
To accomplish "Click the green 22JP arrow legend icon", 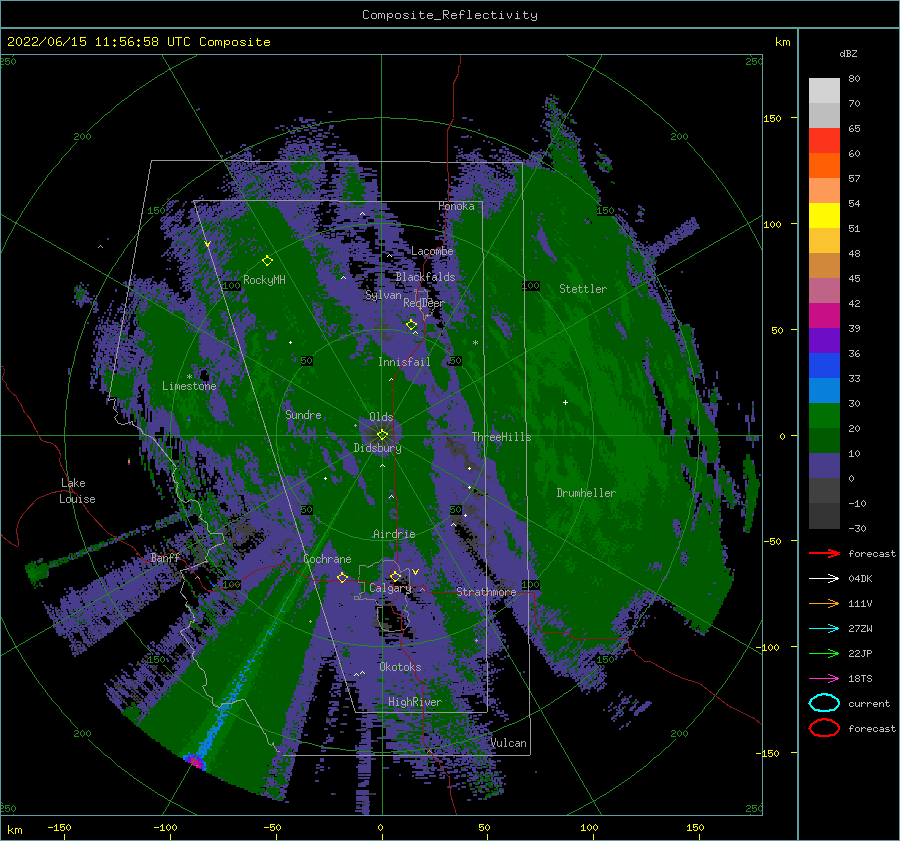I will 824,653.
